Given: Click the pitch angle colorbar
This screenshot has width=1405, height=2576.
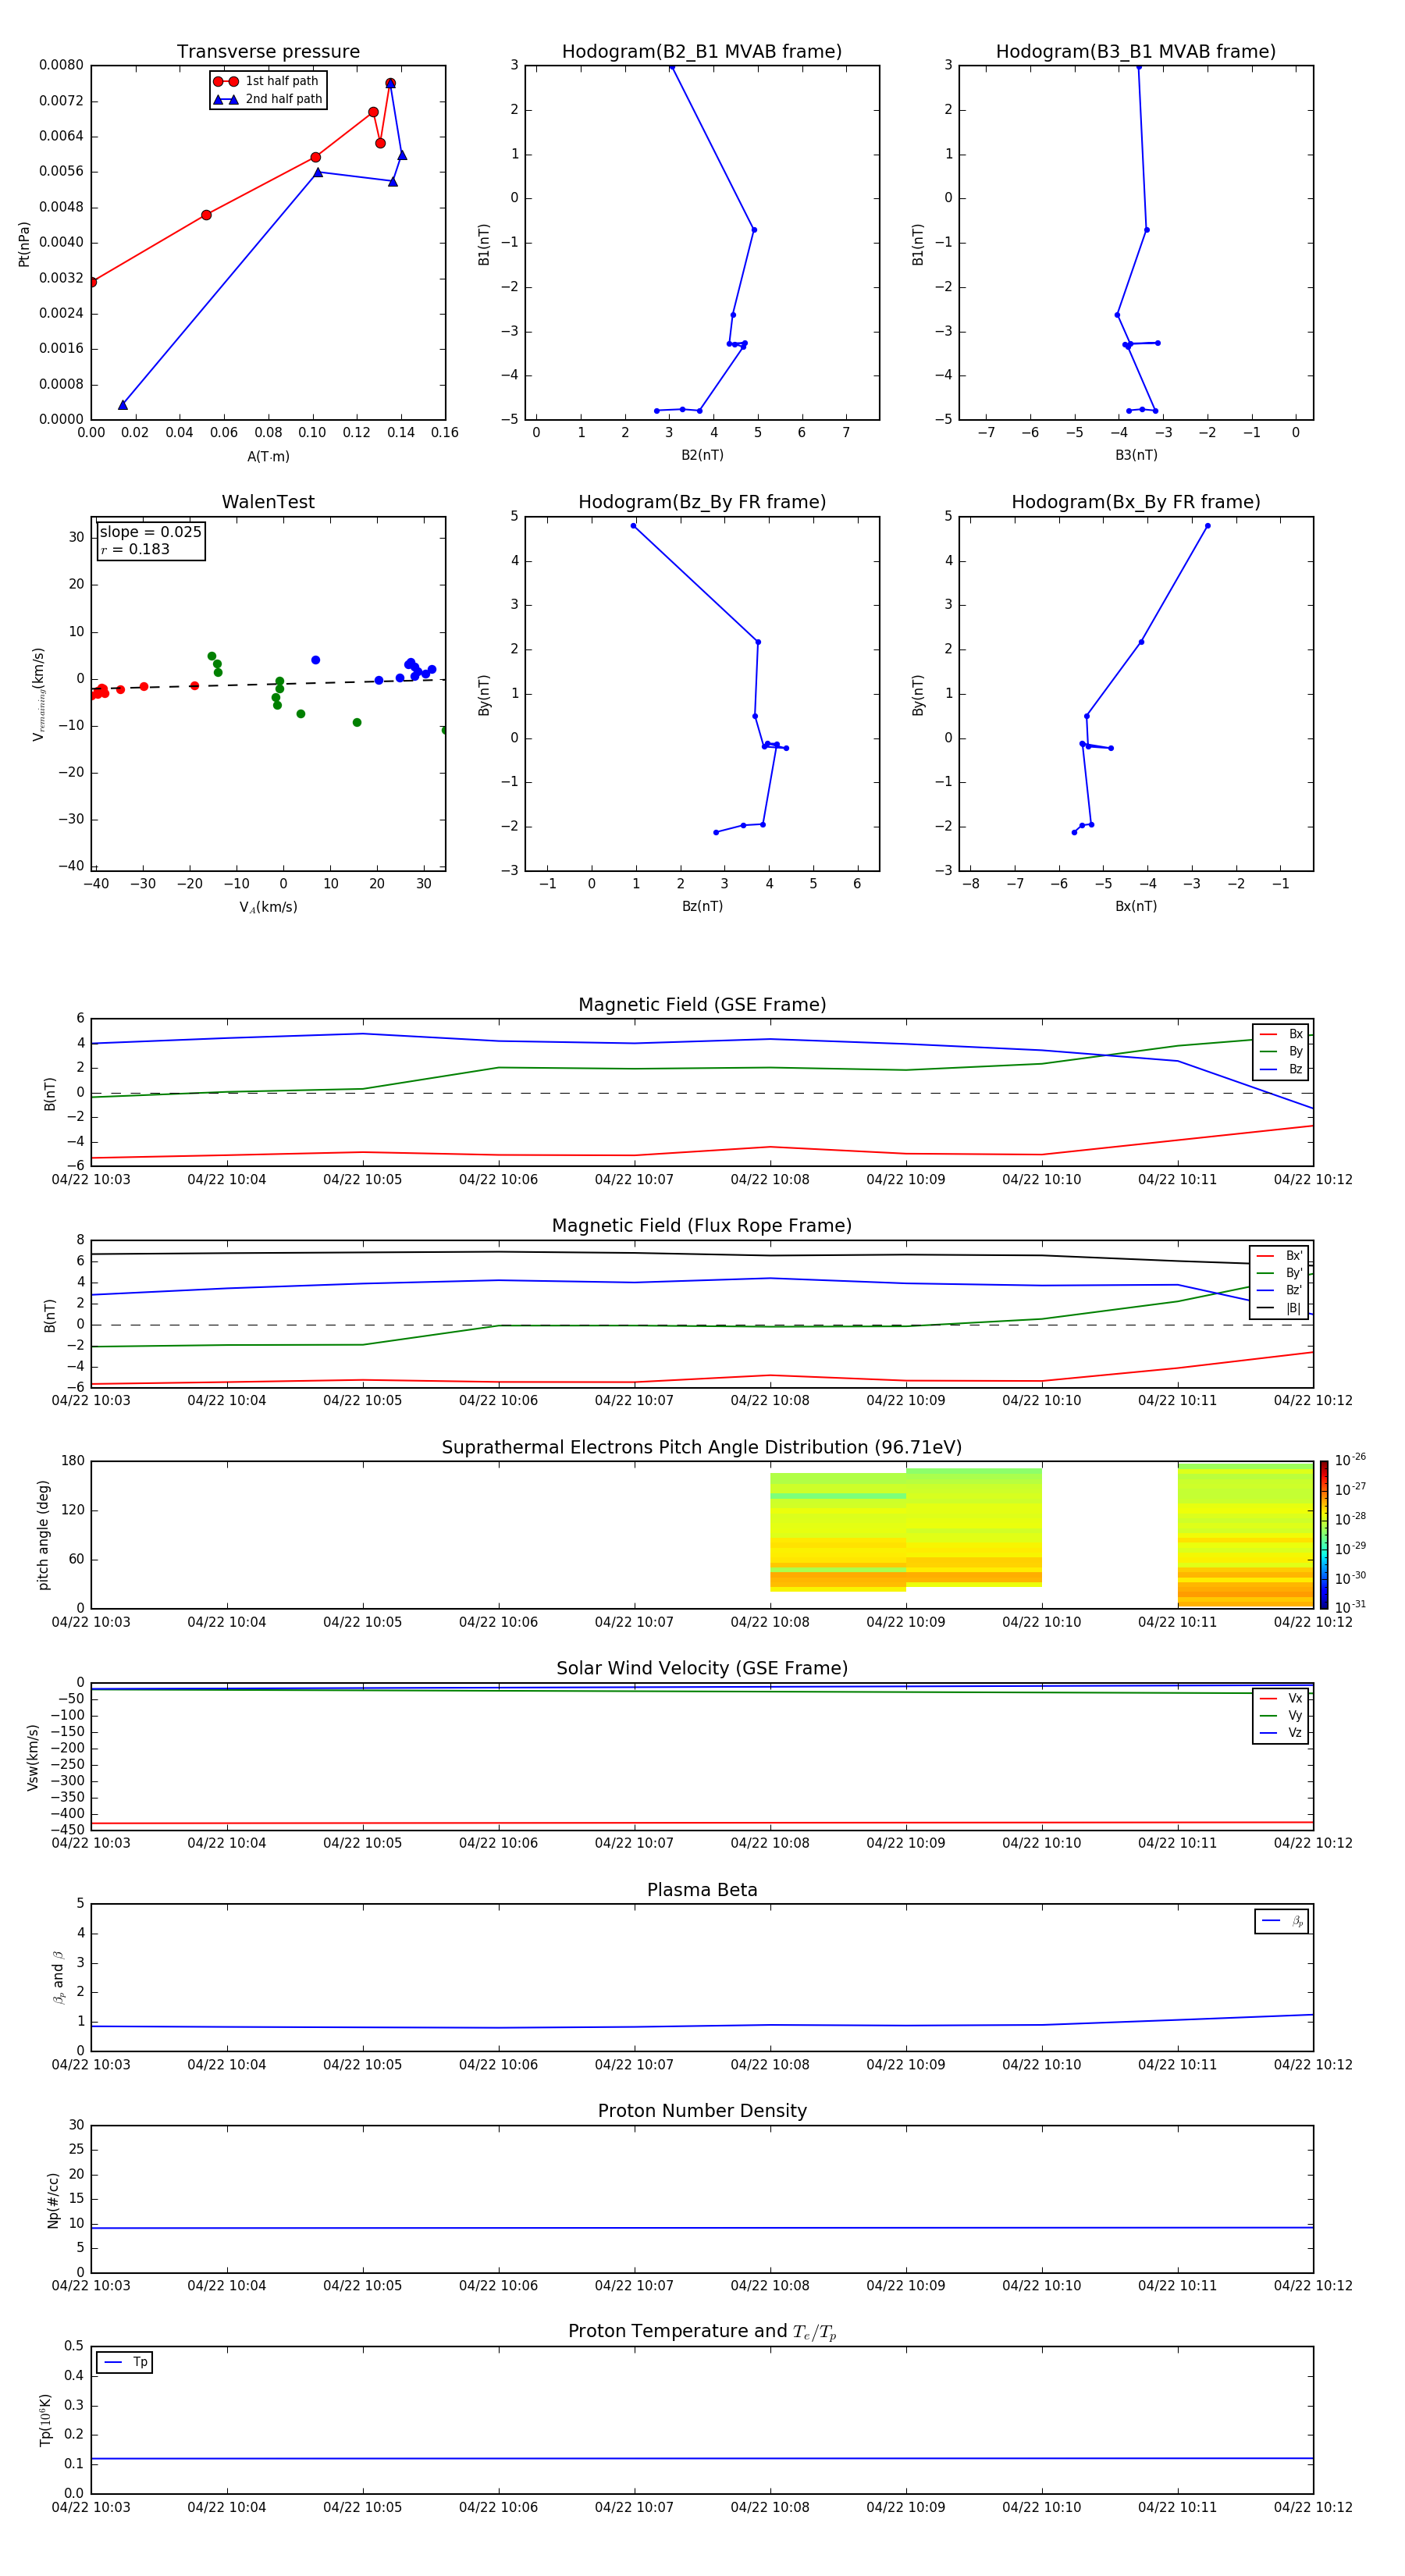Looking at the screenshot, I should click(x=1324, y=1535).
